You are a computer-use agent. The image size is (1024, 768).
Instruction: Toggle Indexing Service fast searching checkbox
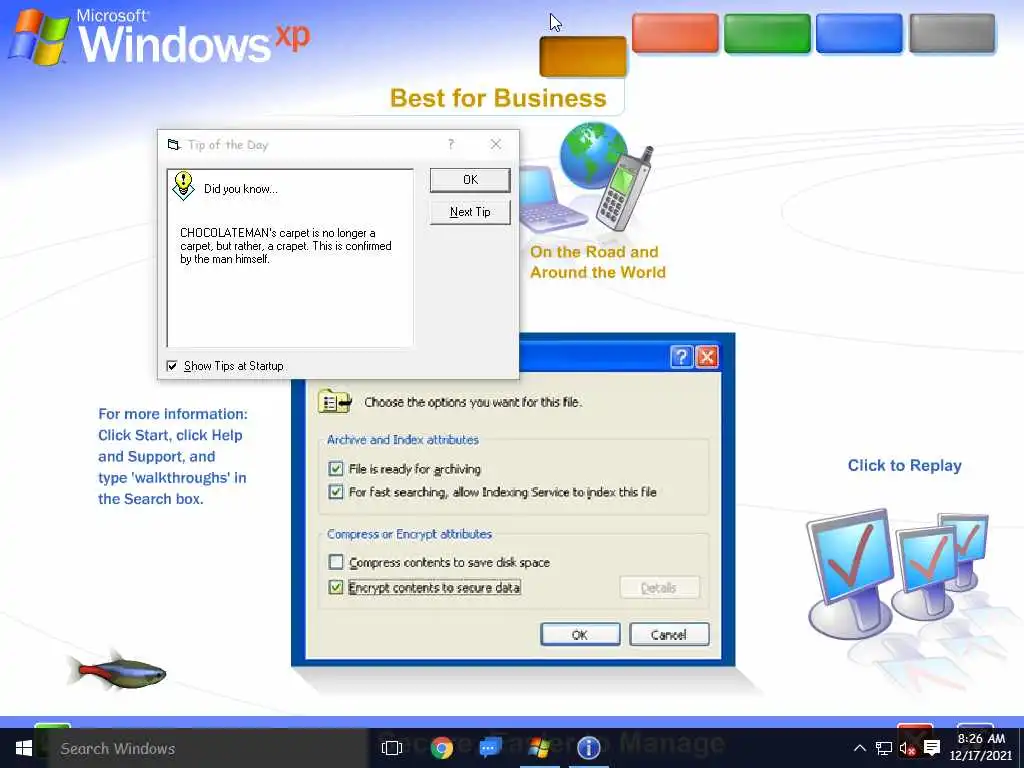point(336,492)
